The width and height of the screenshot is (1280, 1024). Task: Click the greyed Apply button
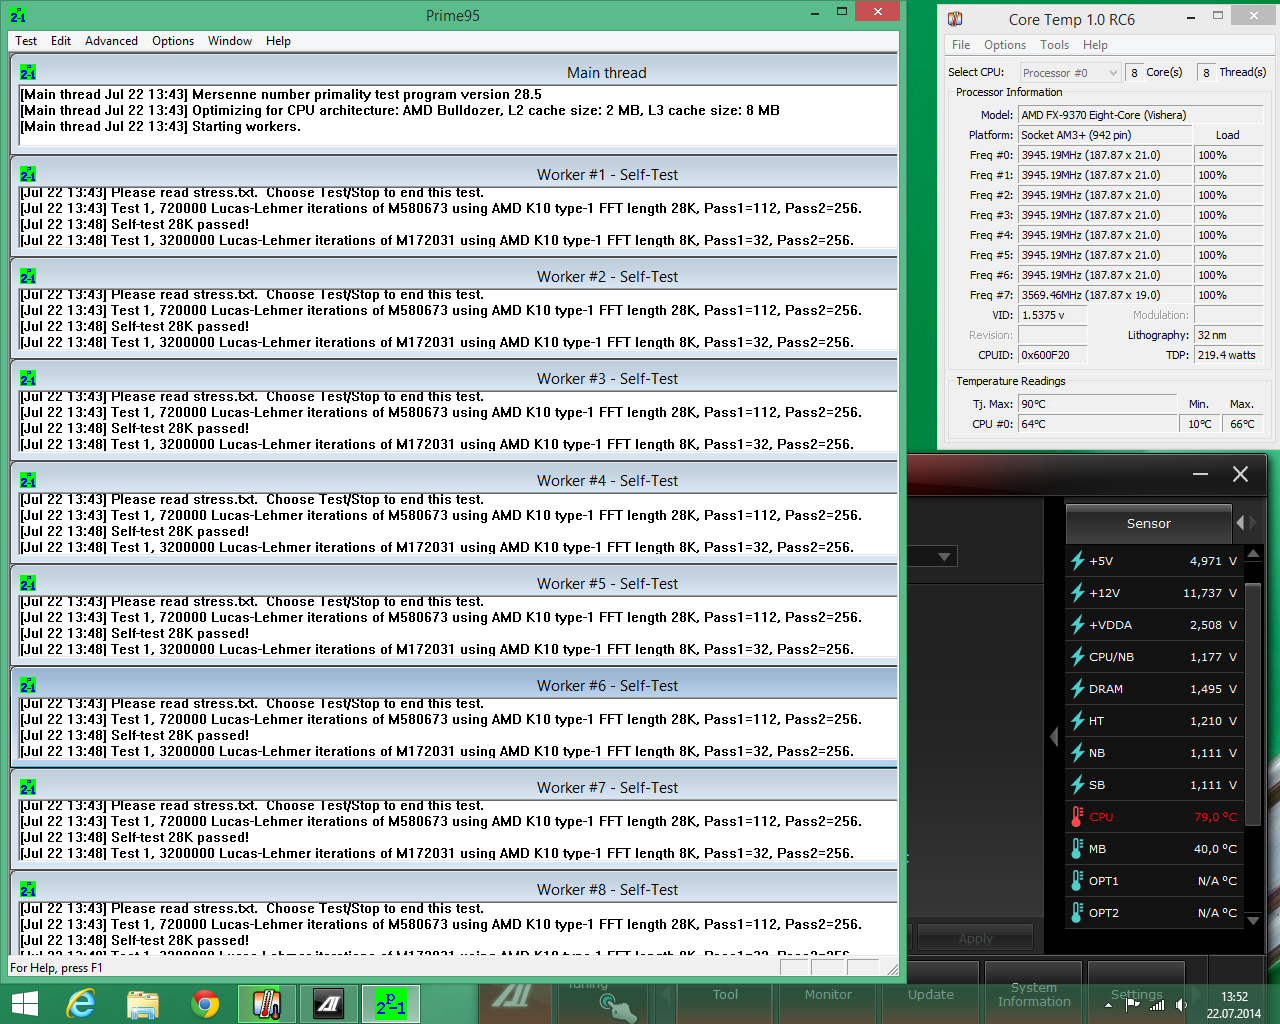coord(975,938)
